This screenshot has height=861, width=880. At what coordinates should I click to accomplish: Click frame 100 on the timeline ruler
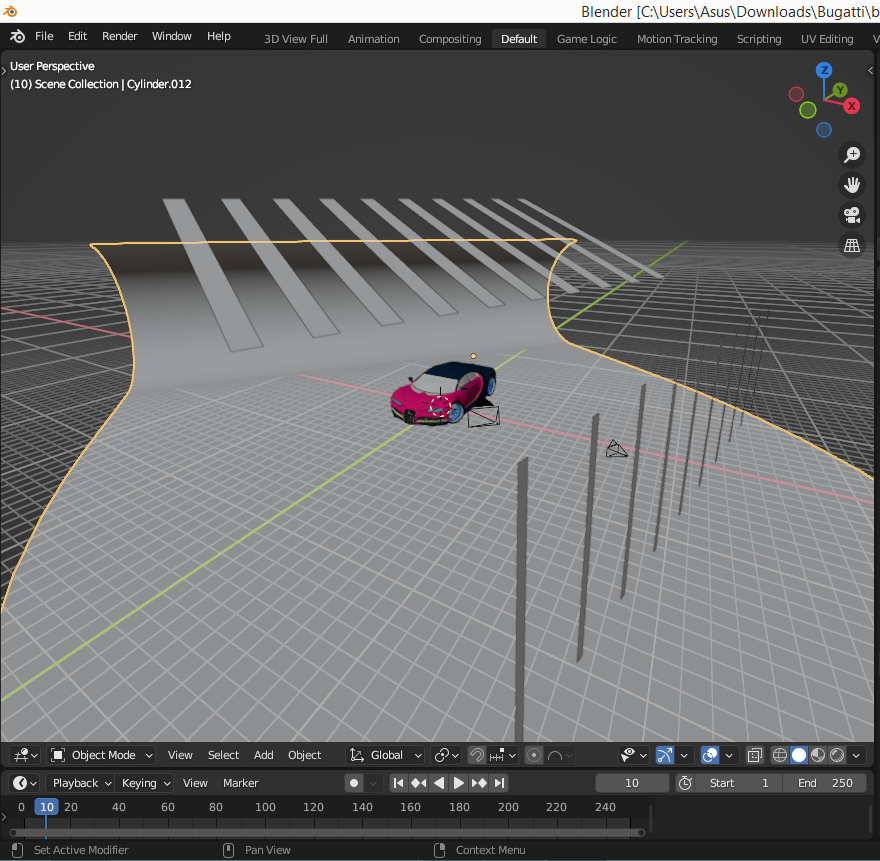point(265,807)
